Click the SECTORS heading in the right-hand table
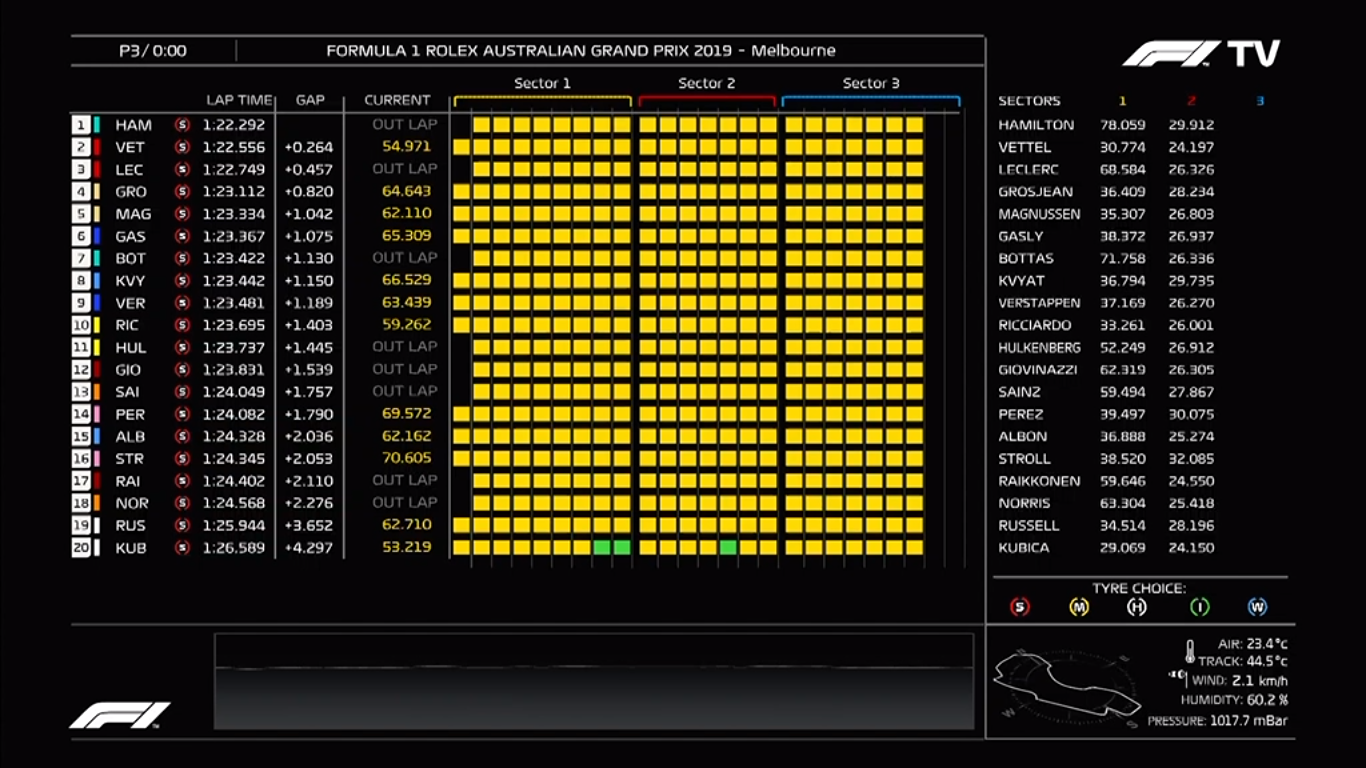 [x=1029, y=101]
